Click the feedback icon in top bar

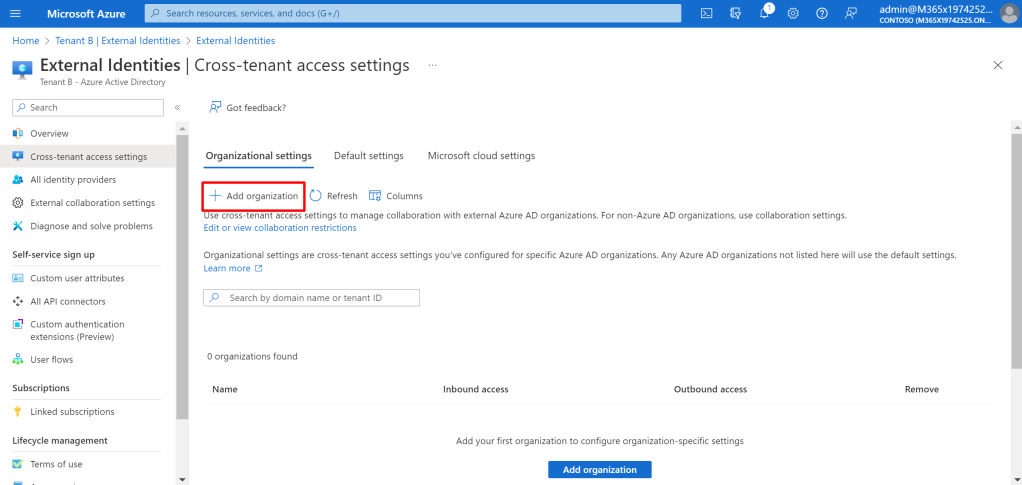[851, 13]
